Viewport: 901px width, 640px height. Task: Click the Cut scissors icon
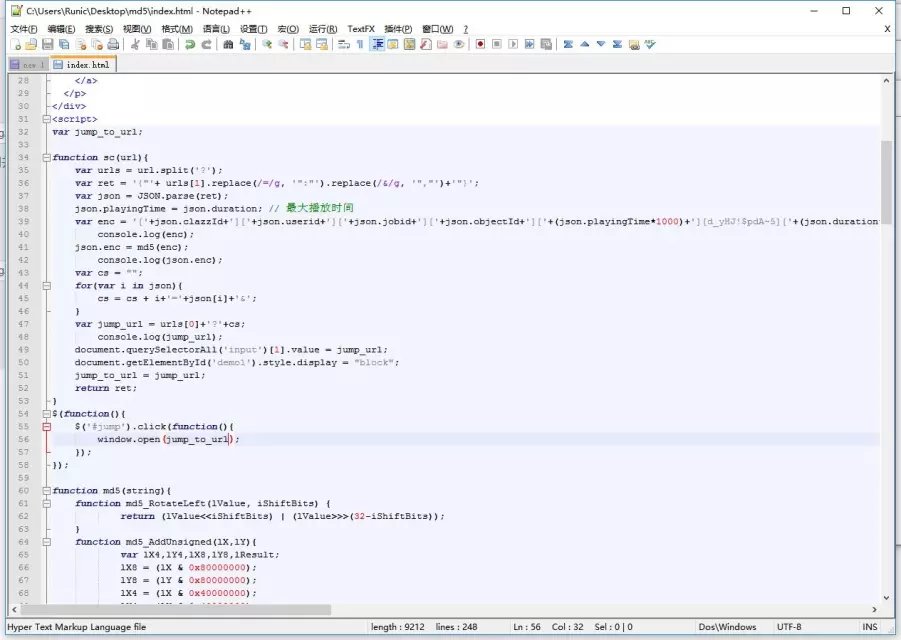click(x=135, y=44)
